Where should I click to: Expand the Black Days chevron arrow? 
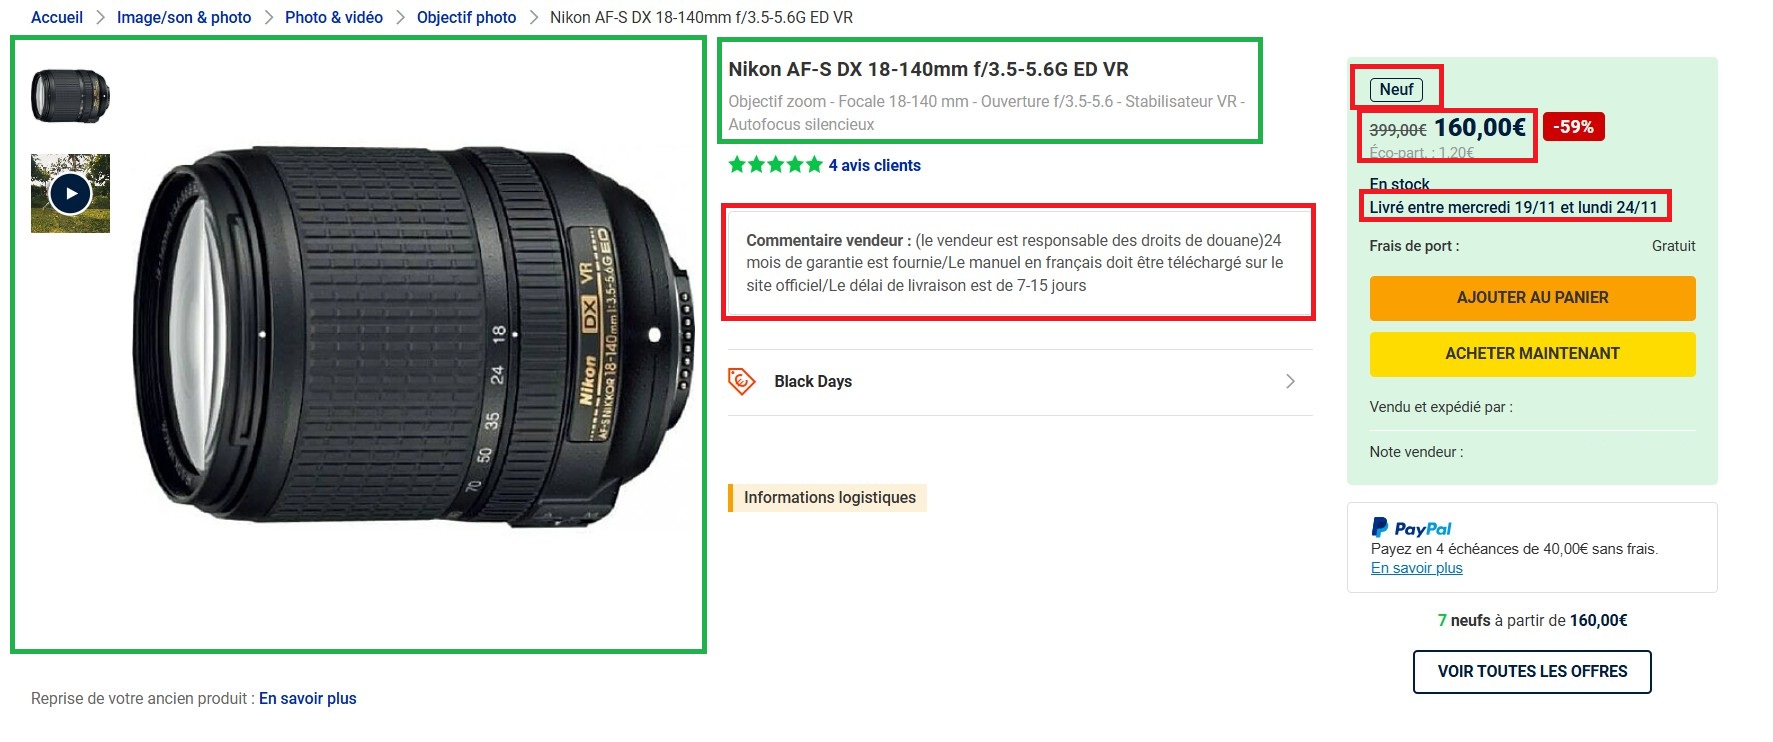coord(1290,381)
